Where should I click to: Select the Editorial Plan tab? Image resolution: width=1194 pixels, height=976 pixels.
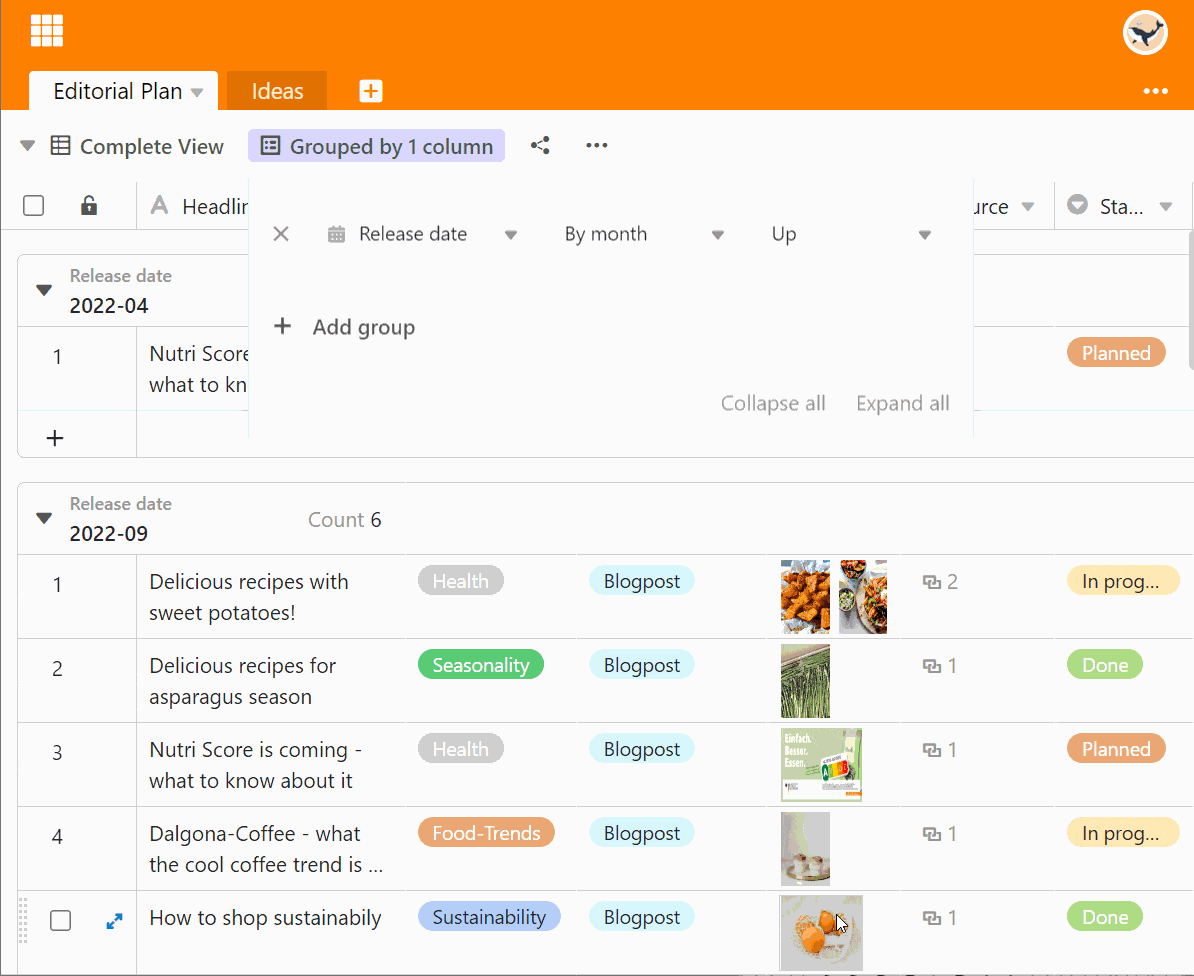(x=117, y=91)
